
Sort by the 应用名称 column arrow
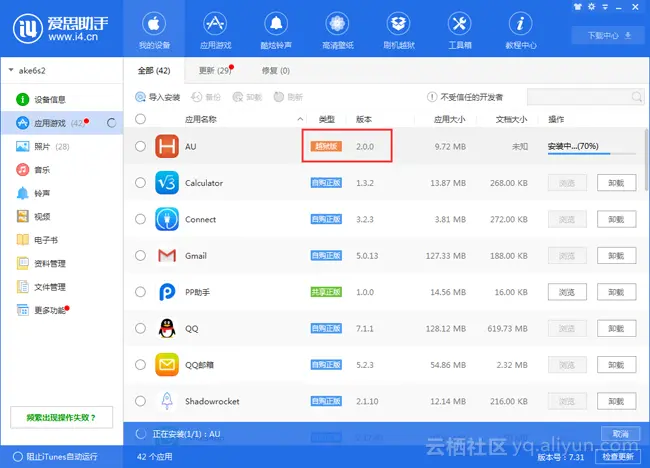pyautogui.click(x=300, y=119)
